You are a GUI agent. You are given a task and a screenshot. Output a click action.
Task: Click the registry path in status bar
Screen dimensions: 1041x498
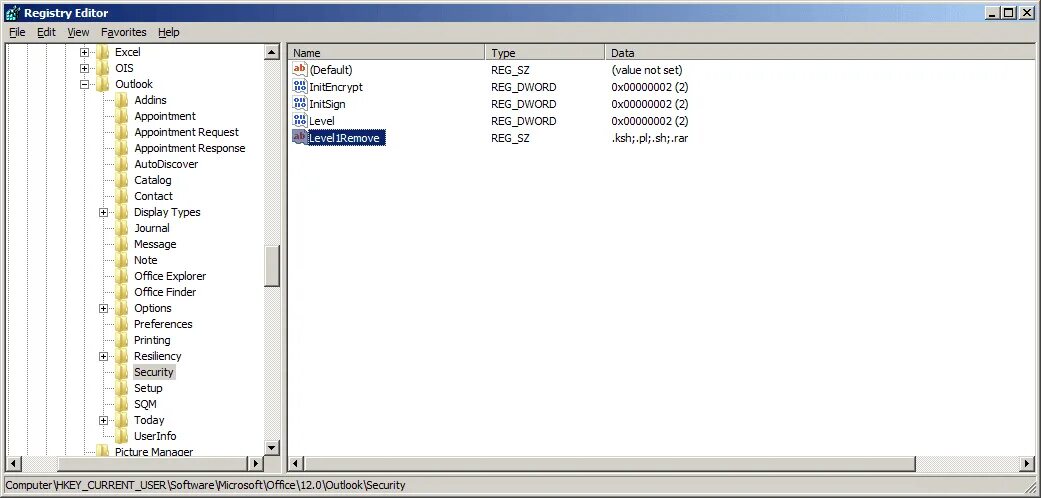205,485
